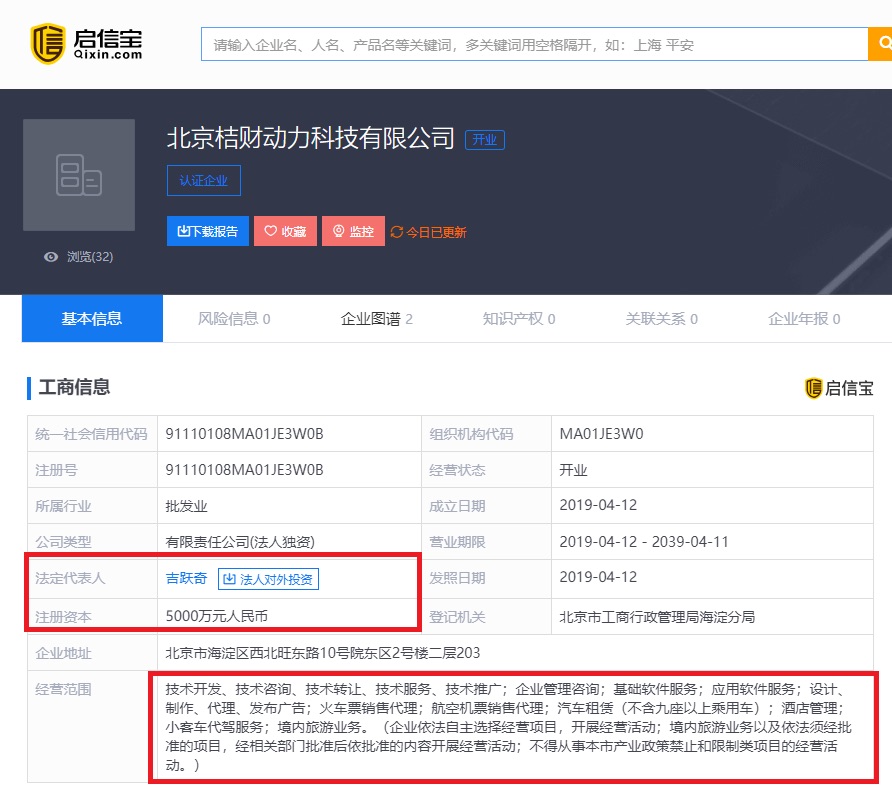Switch to the 风险信息 tab

click(x=234, y=319)
